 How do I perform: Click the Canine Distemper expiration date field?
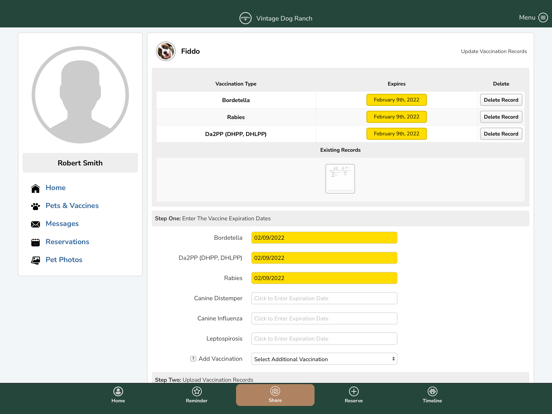pos(324,298)
